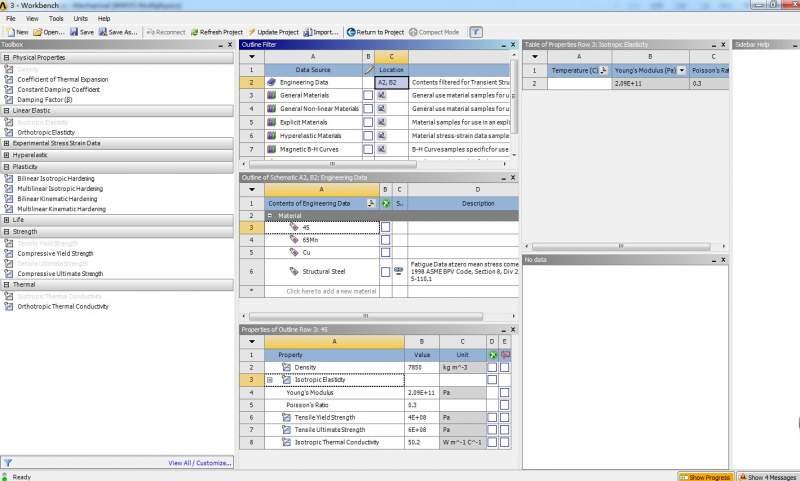Select Coefficient of Thermal Expansion in toolbox
This screenshot has height=481, width=800.
coord(63,80)
